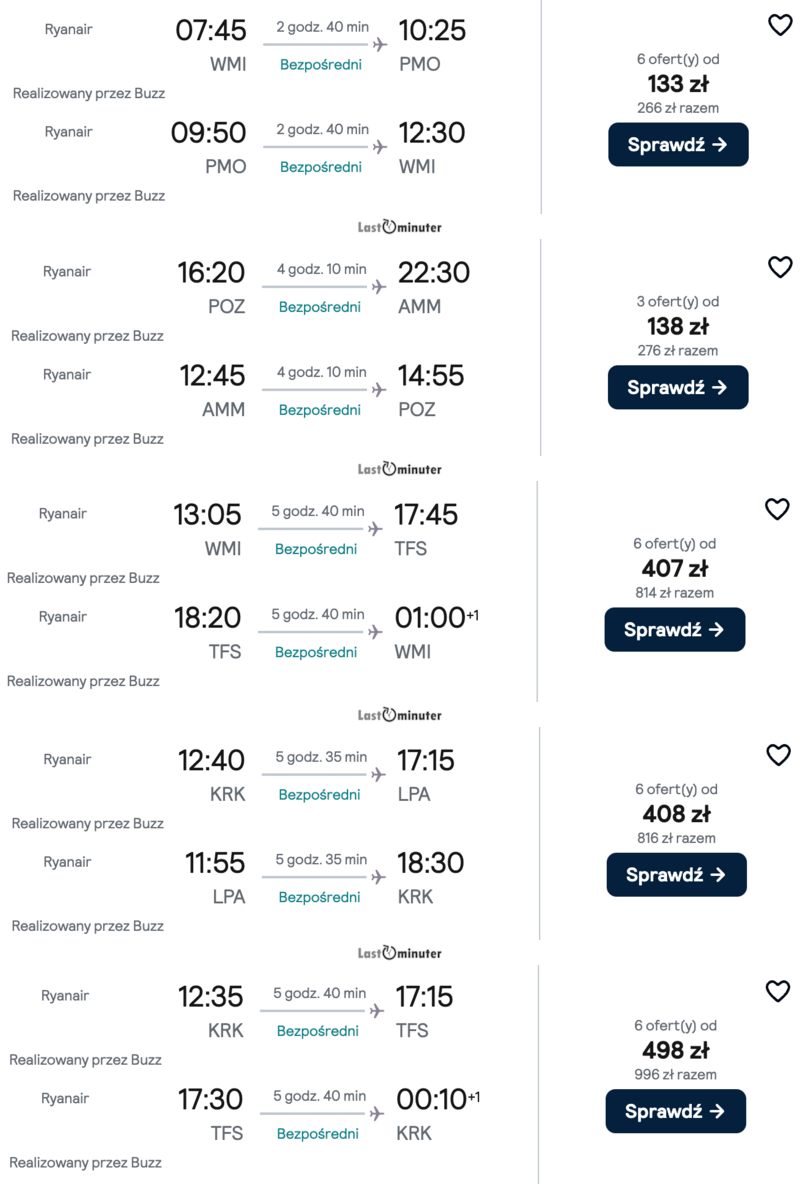800x1184 pixels.
Task: Click the plane icon on 07:45 WMI departure
Action: click(379, 44)
